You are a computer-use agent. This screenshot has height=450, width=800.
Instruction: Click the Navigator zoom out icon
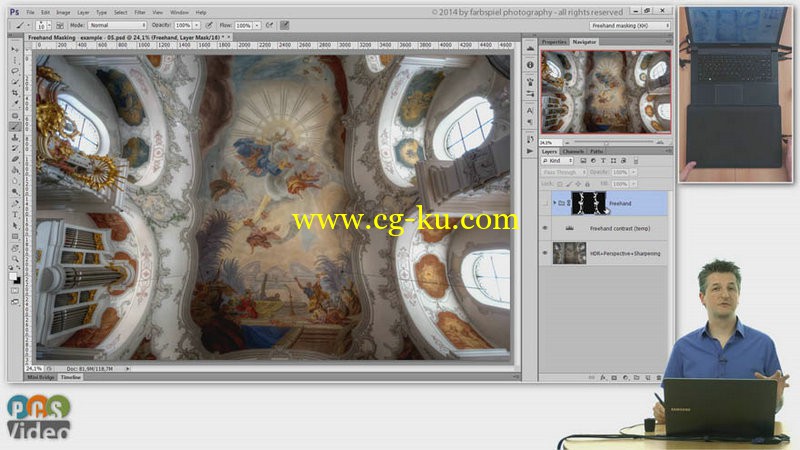(x=567, y=142)
